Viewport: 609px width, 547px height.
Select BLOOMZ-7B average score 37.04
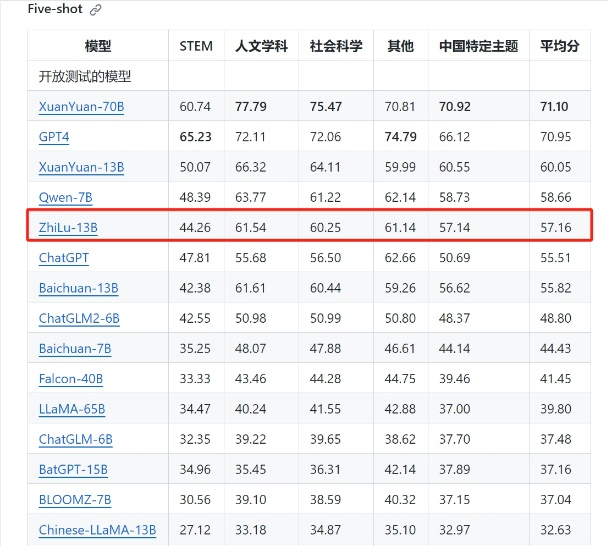[x=556, y=500]
